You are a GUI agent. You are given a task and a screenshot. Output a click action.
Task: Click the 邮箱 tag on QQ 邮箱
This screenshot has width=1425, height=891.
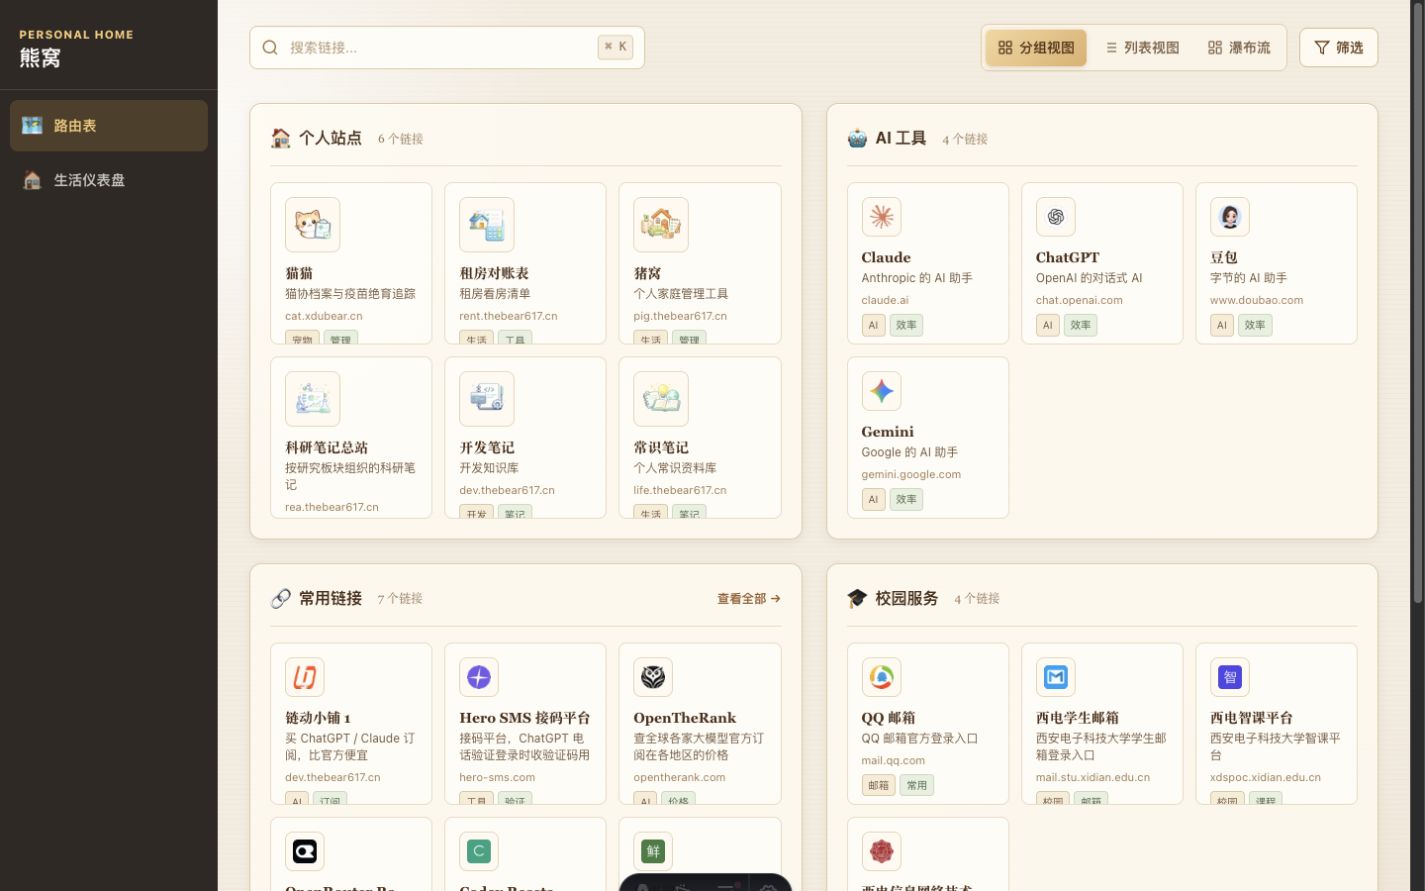[x=878, y=785]
